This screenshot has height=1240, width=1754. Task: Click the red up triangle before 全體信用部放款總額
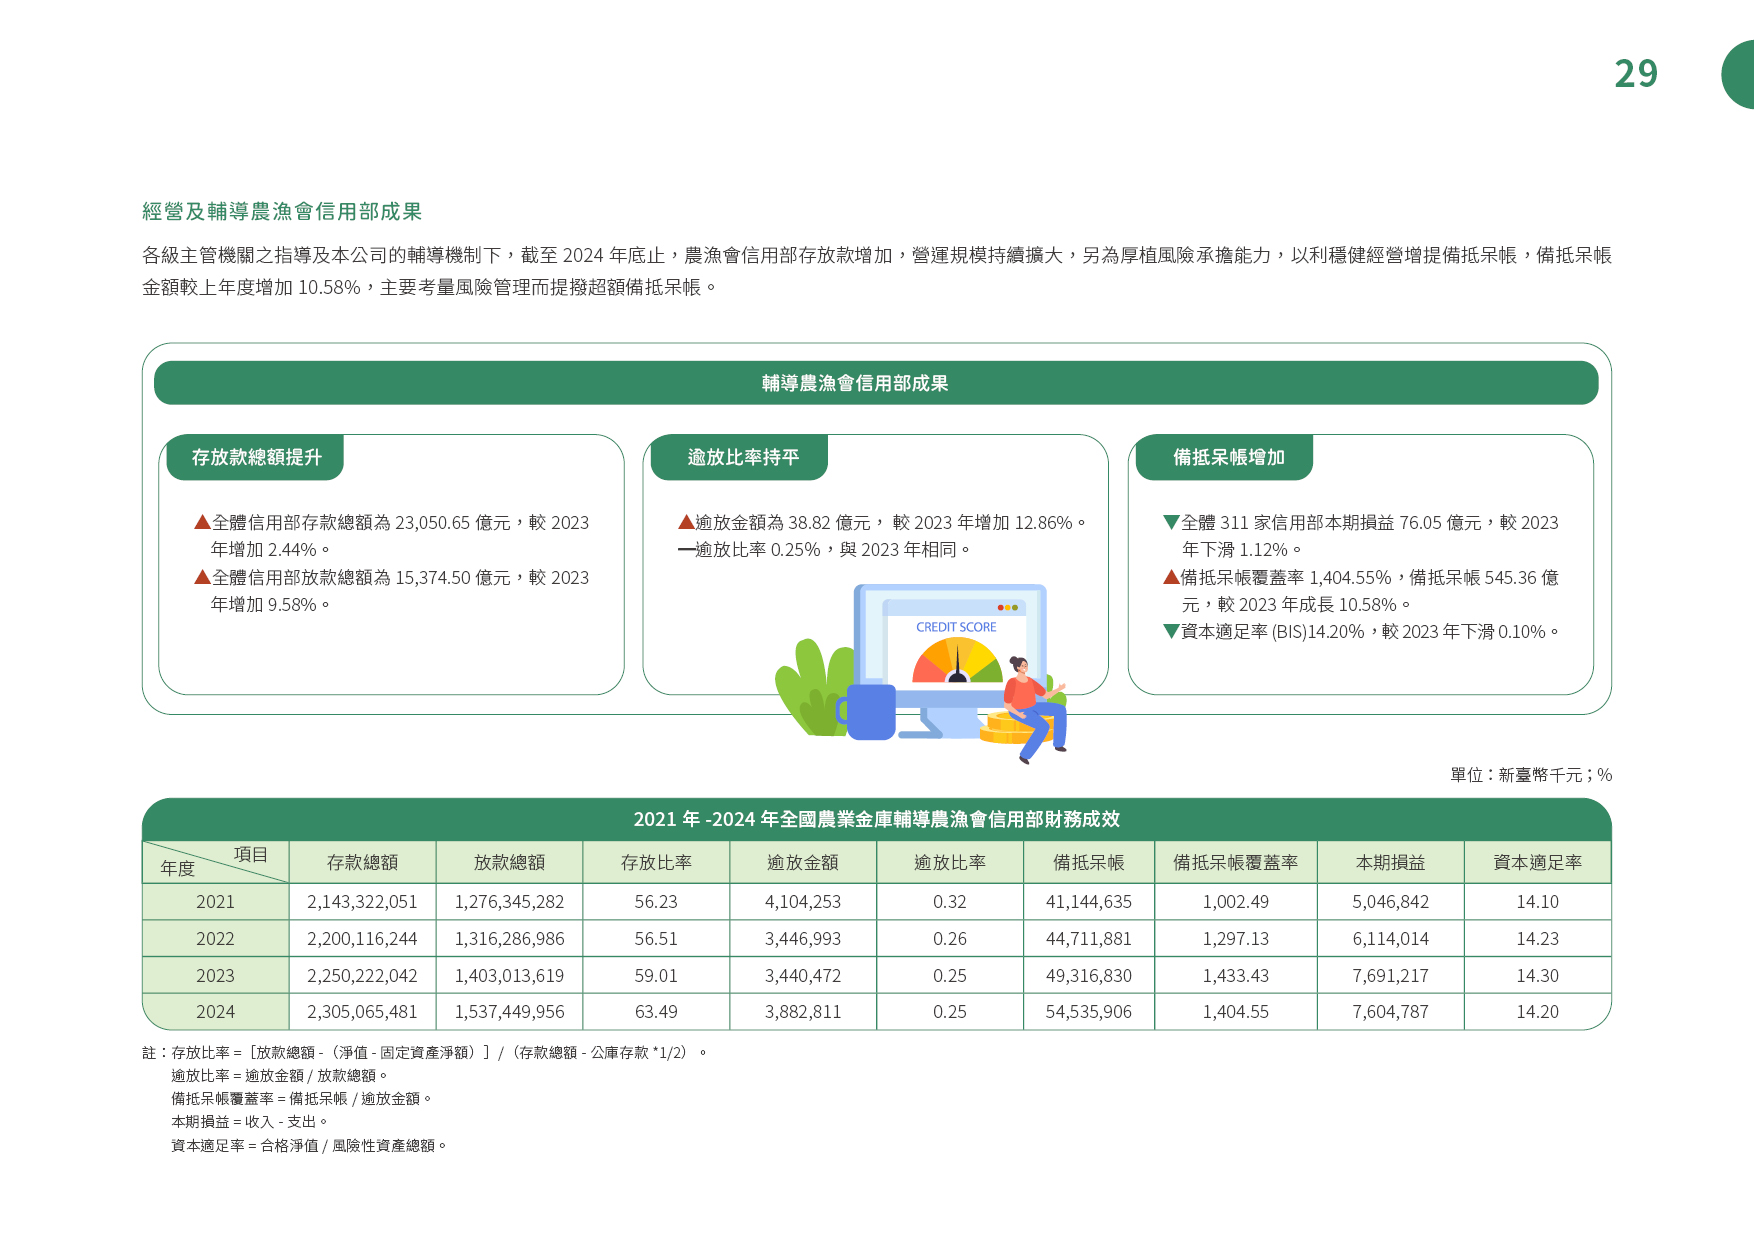point(202,577)
